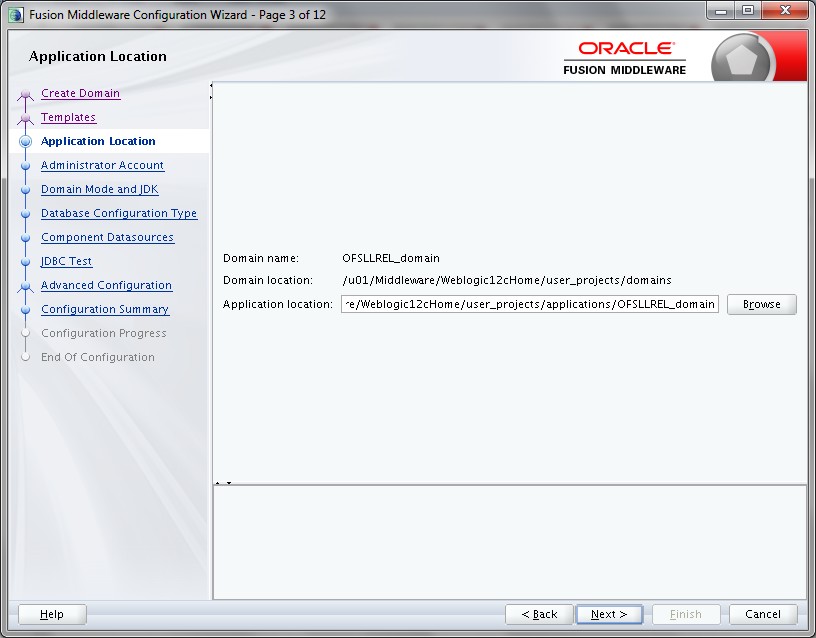This screenshot has width=816, height=638.
Task: Minimize the Configuration Wizard window
Action: click(x=721, y=10)
